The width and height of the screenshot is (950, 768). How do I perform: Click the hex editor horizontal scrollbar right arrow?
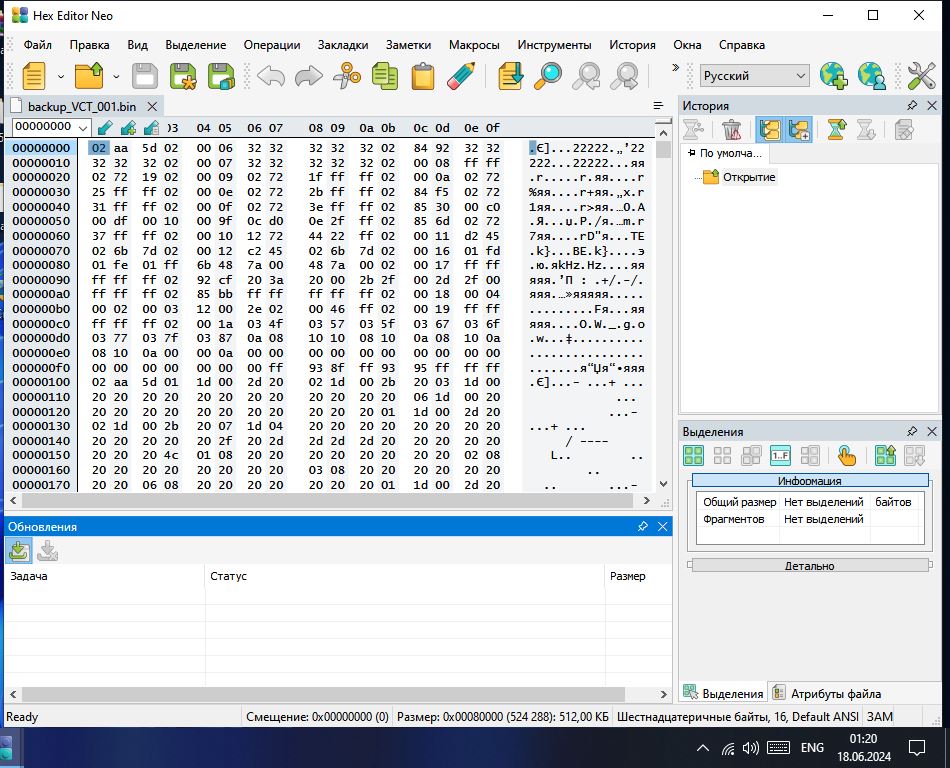[646, 501]
